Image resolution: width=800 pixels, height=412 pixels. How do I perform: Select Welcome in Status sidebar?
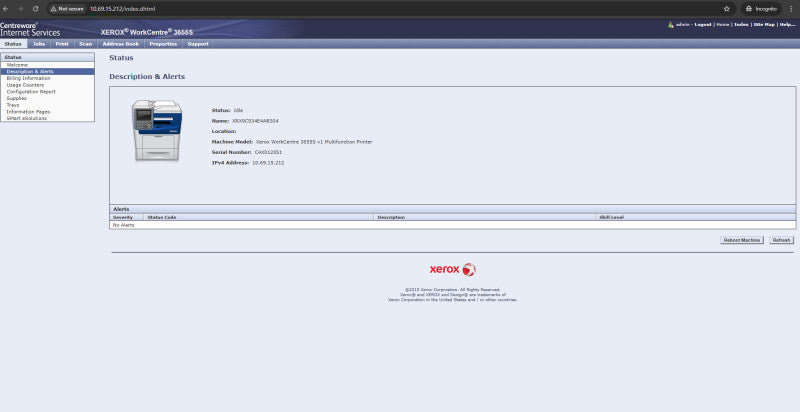point(17,65)
